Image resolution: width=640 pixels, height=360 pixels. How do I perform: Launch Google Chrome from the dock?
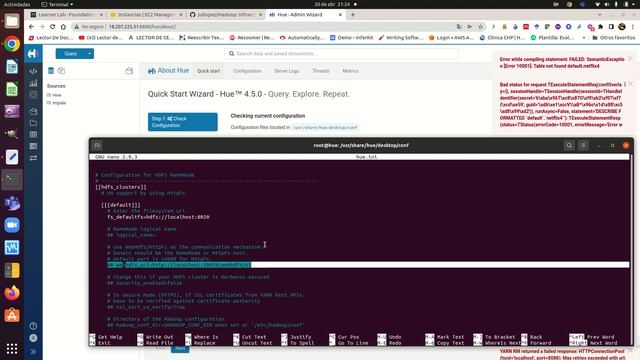click(x=12, y=44)
